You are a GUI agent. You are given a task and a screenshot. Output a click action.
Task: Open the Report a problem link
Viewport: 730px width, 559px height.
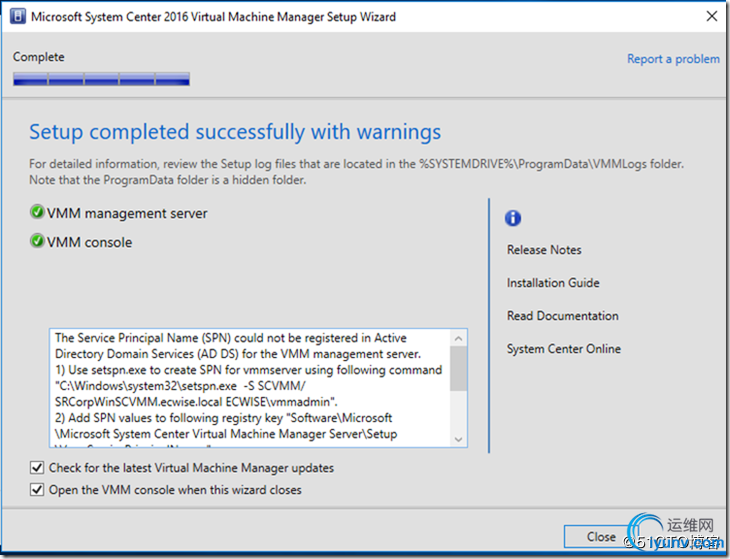[x=673, y=59]
